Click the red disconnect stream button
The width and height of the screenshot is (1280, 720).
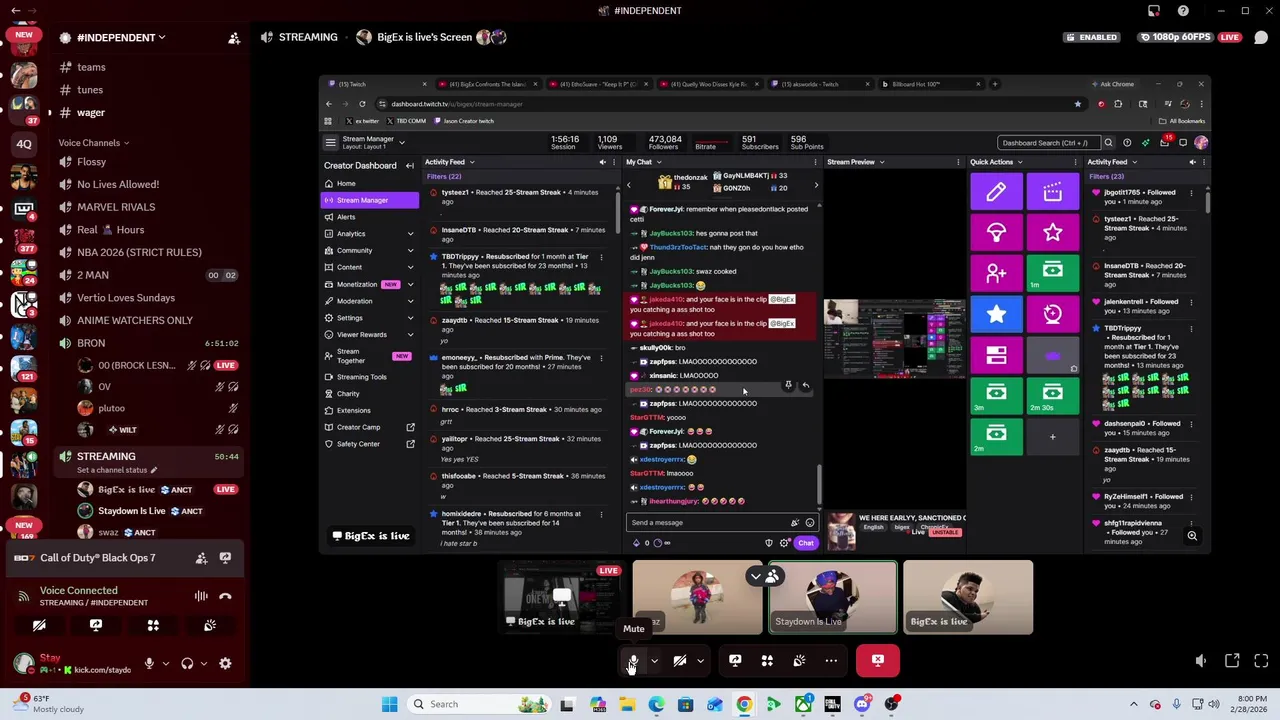[x=878, y=660]
